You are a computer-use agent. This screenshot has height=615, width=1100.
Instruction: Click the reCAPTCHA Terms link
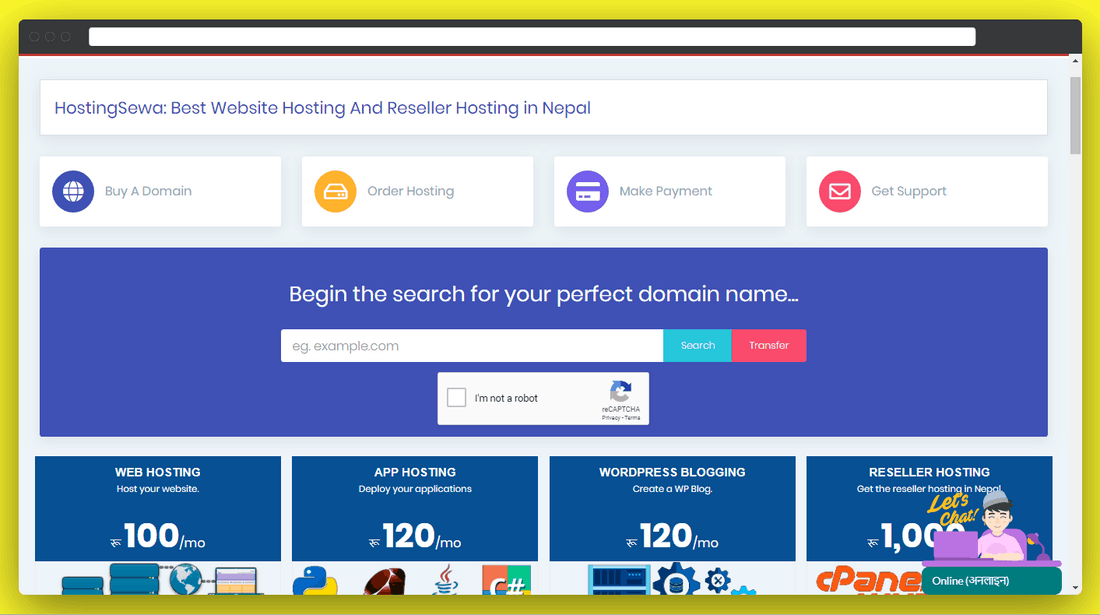pos(633,418)
